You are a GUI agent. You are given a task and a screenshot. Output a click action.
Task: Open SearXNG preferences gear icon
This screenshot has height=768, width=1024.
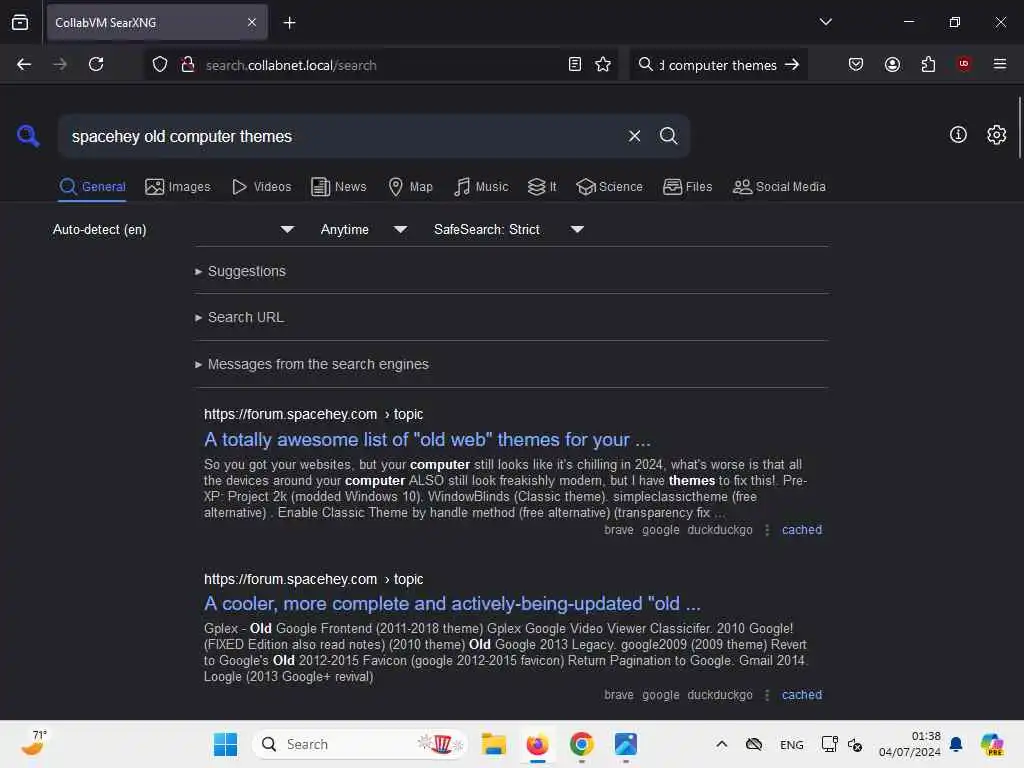(996, 135)
